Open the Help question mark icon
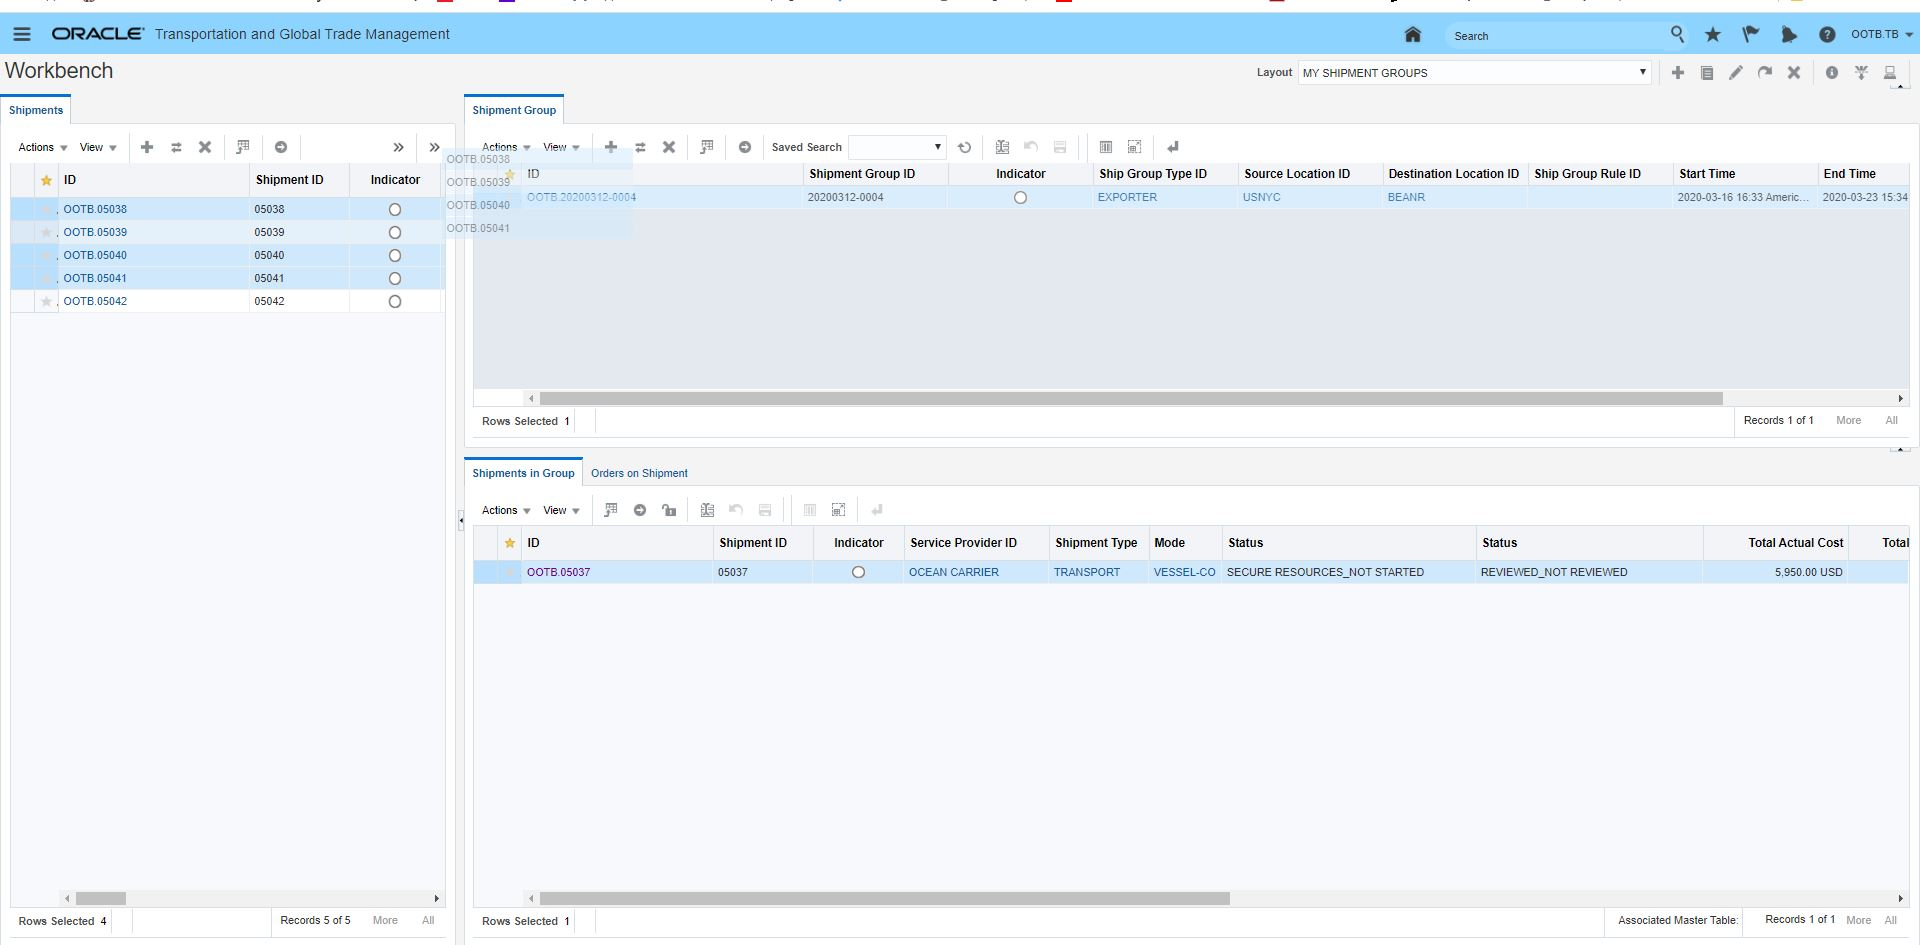Viewport: 1920px width, 945px height. click(x=1827, y=35)
